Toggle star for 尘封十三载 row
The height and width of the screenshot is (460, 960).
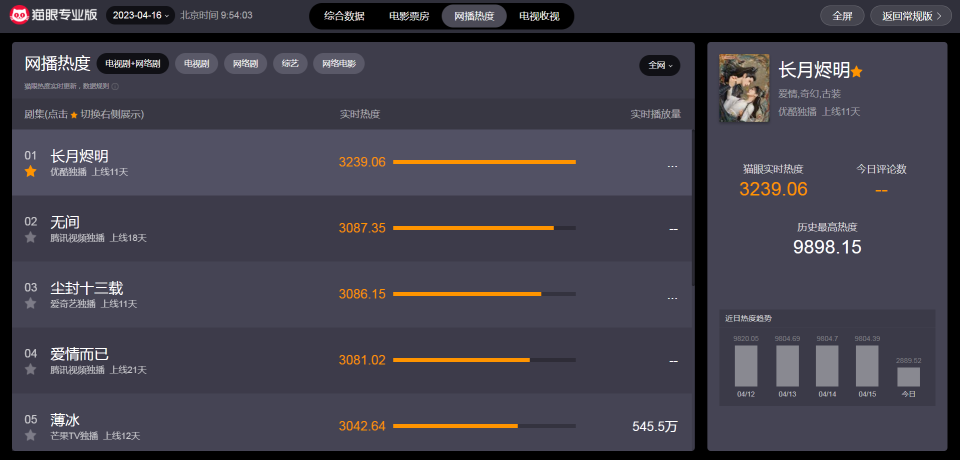pyautogui.click(x=31, y=304)
